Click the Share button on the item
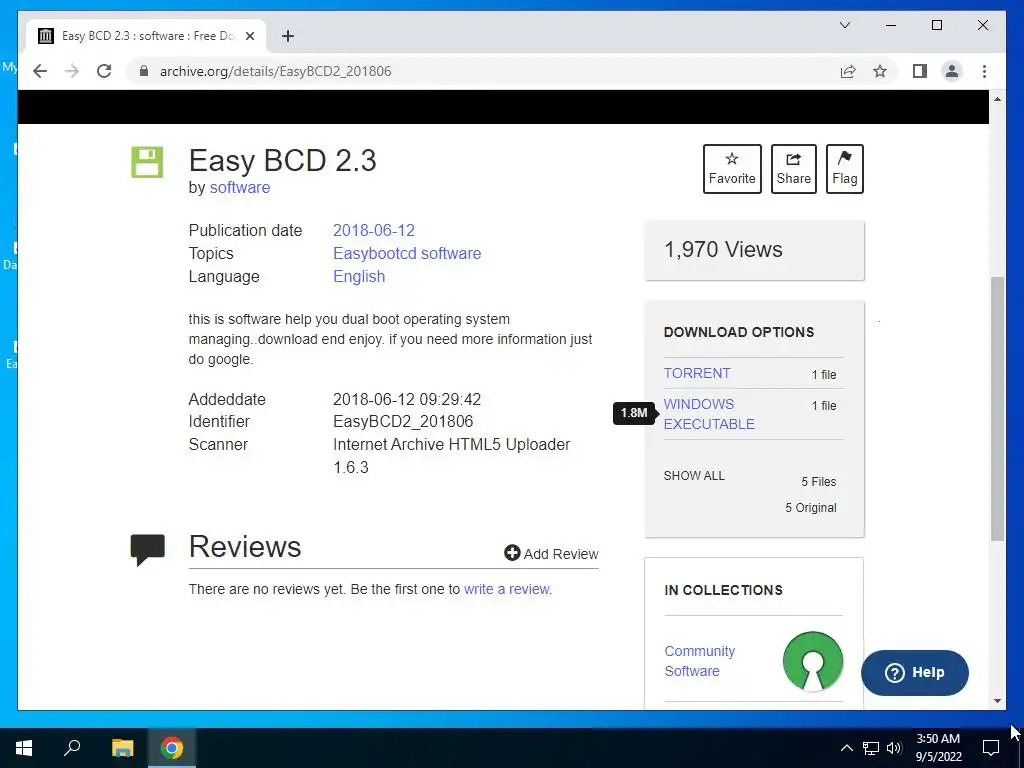The width and height of the screenshot is (1024, 768). click(x=793, y=168)
